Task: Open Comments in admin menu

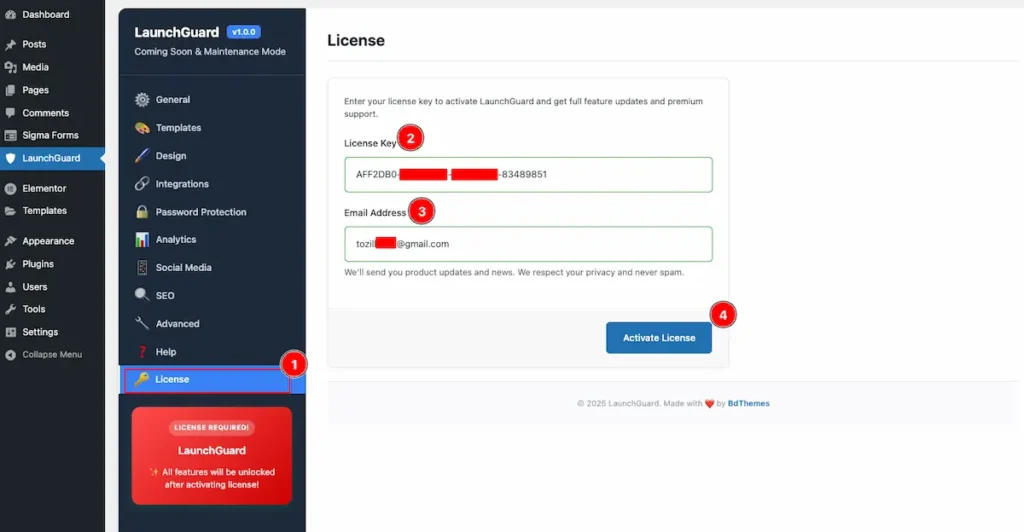Action: pyautogui.click(x=52, y=113)
